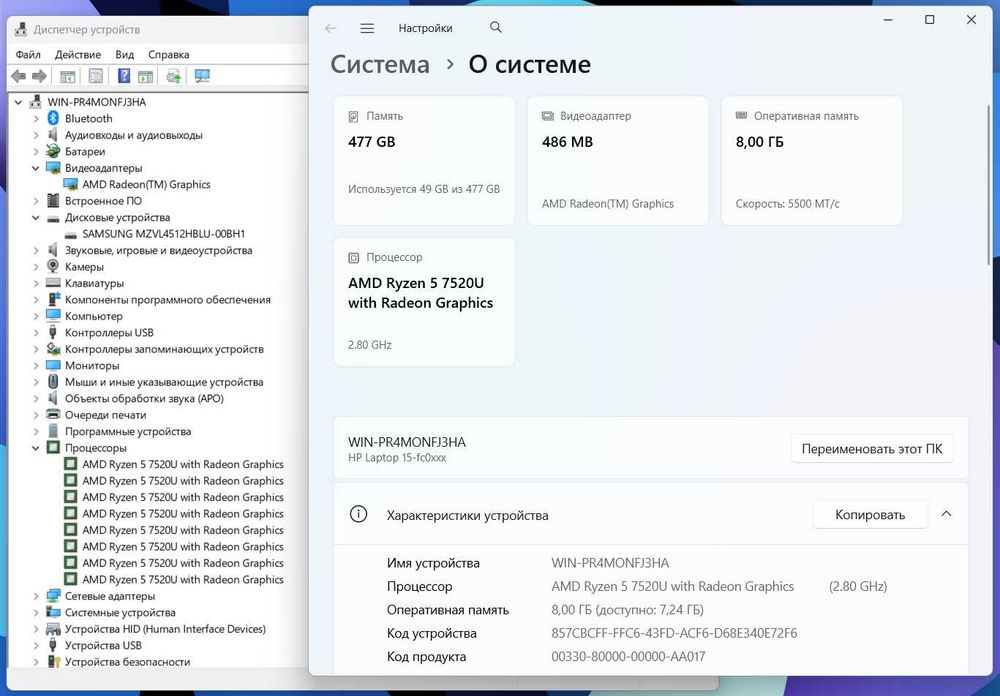Select Компьютер item in device tree
The image size is (1000, 696).
[93, 316]
